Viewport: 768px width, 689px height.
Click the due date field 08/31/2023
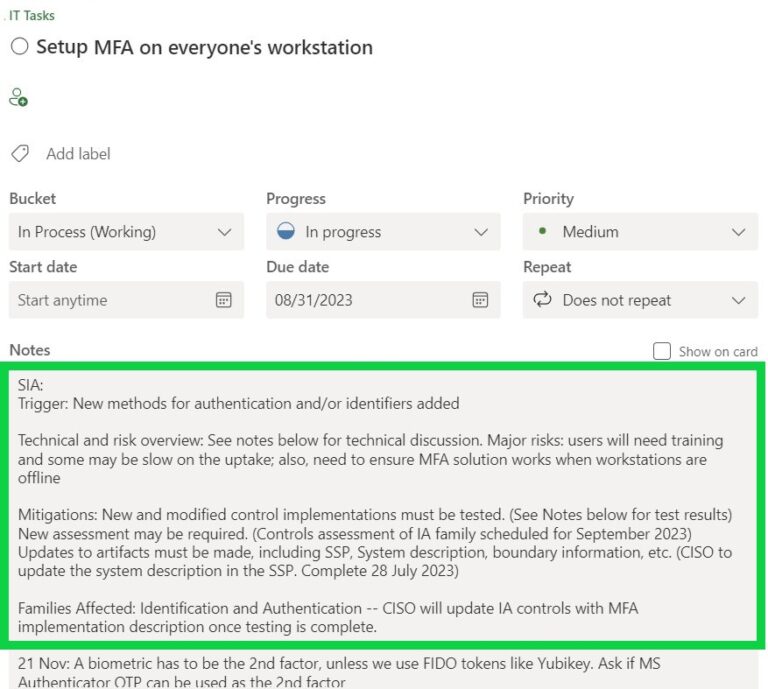coord(383,300)
